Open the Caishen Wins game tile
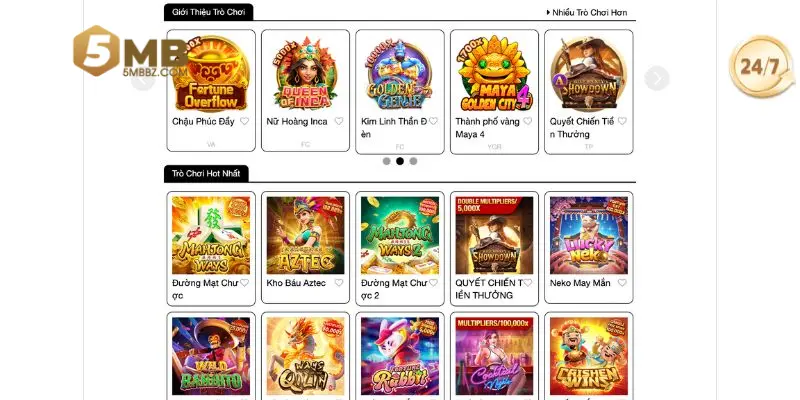 click(x=588, y=356)
